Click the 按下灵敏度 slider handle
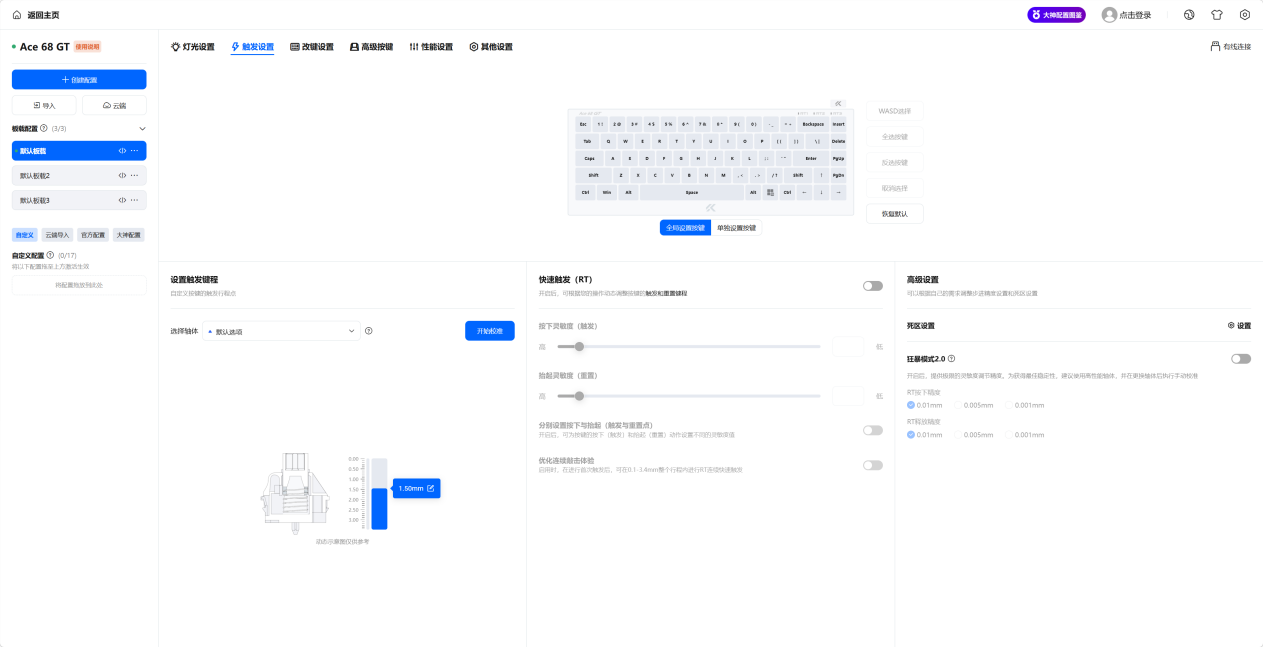 tap(578, 347)
